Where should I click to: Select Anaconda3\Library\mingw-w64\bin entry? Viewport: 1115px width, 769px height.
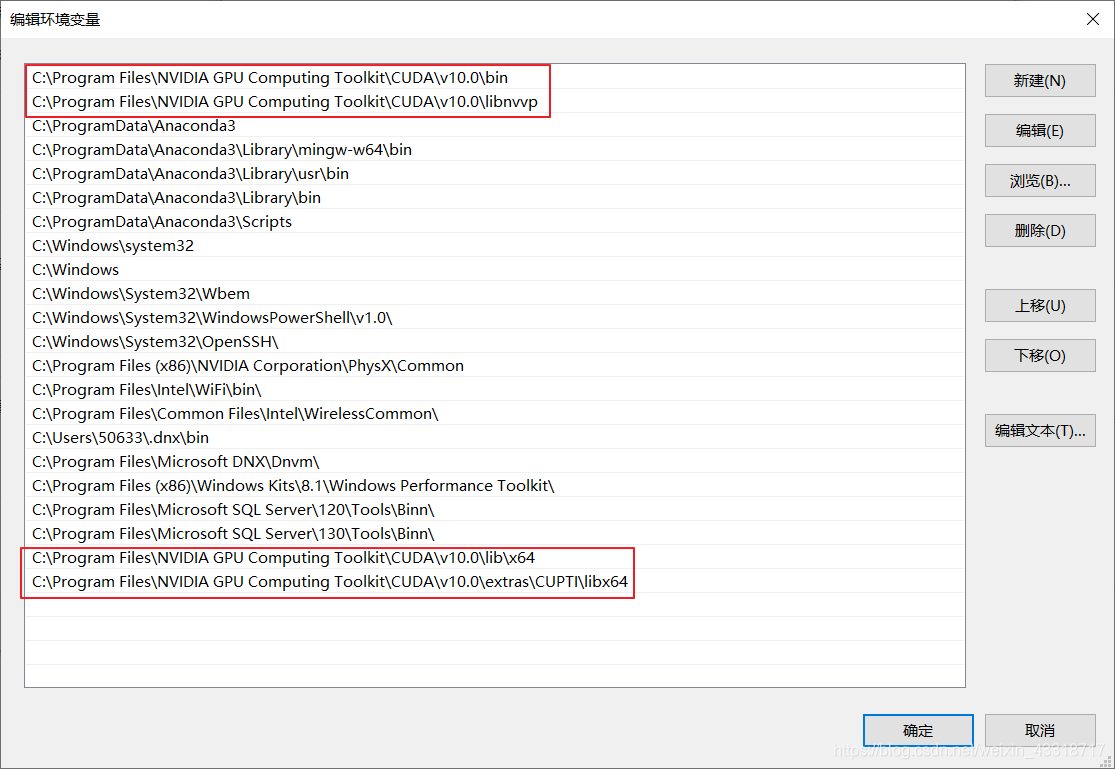point(495,149)
